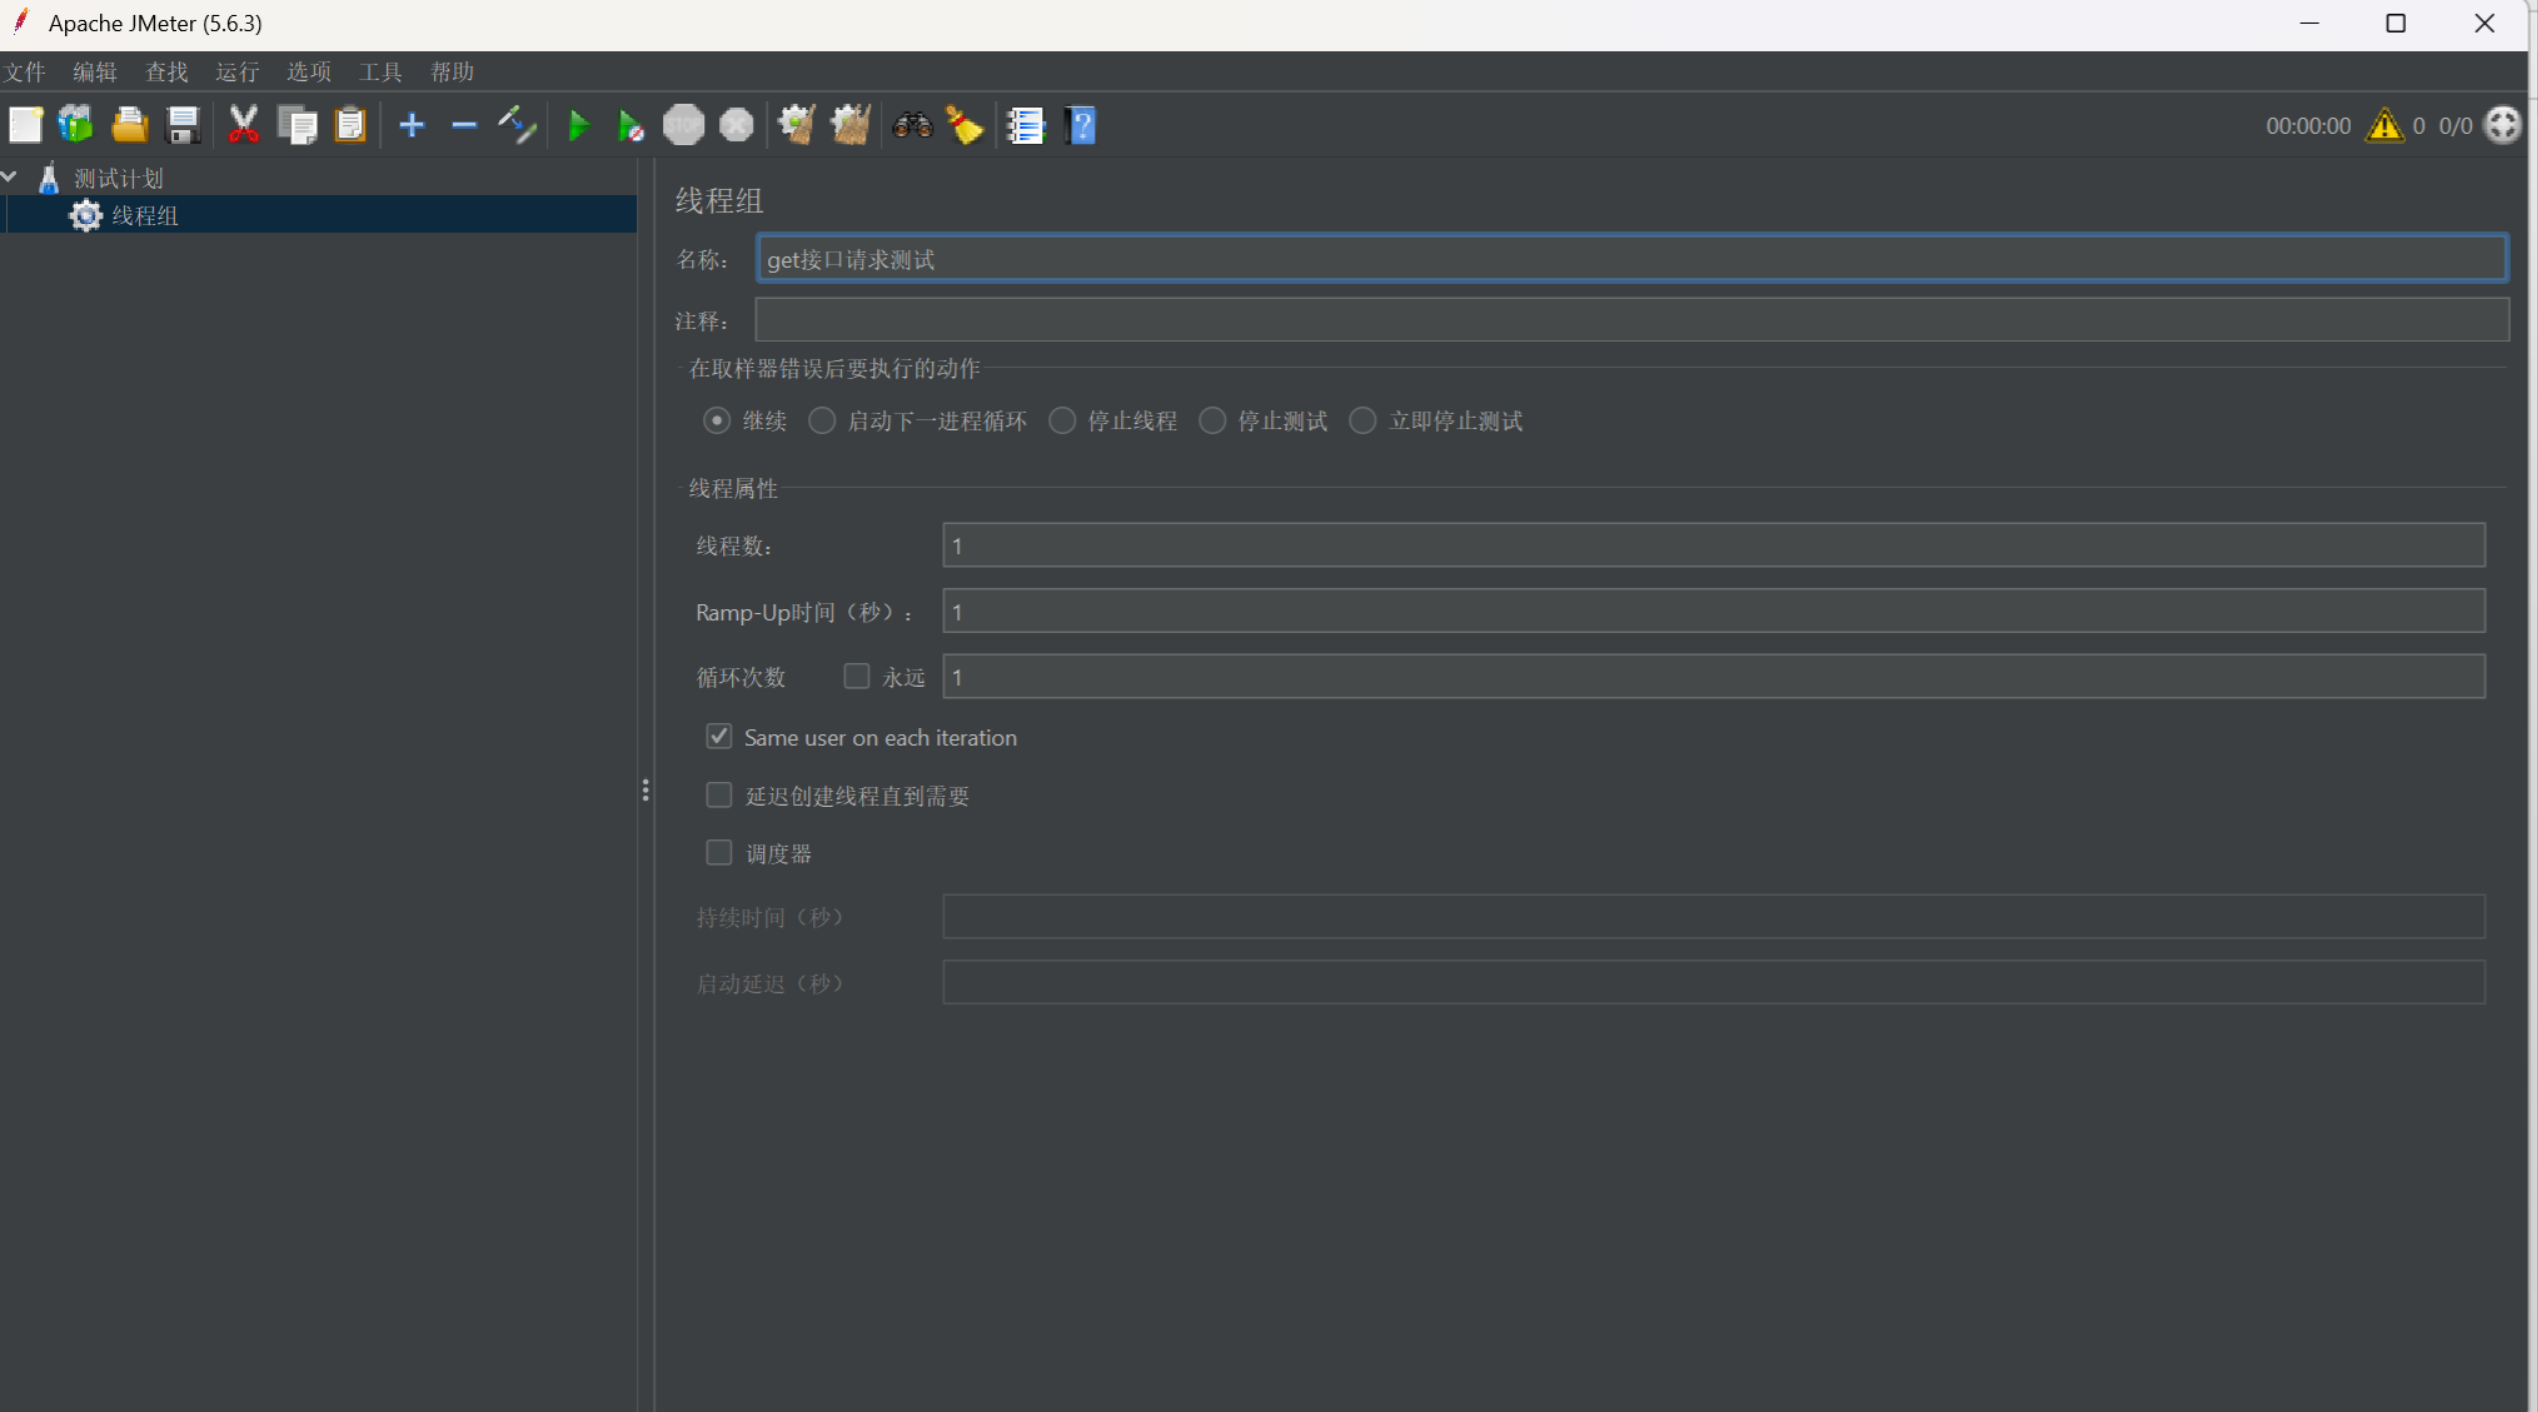
Task: Click the minus Collapse All icon
Action: click(x=464, y=126)
